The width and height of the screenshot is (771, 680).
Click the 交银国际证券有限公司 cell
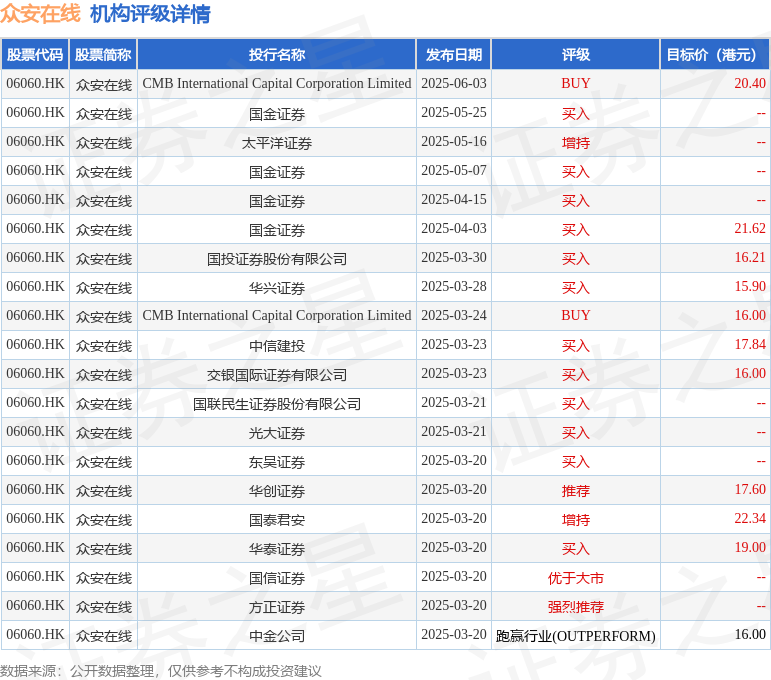[277, 375]
